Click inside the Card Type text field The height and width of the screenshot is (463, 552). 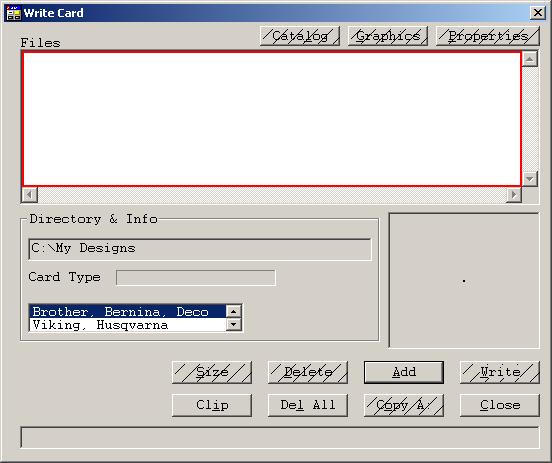click(196, 277)
